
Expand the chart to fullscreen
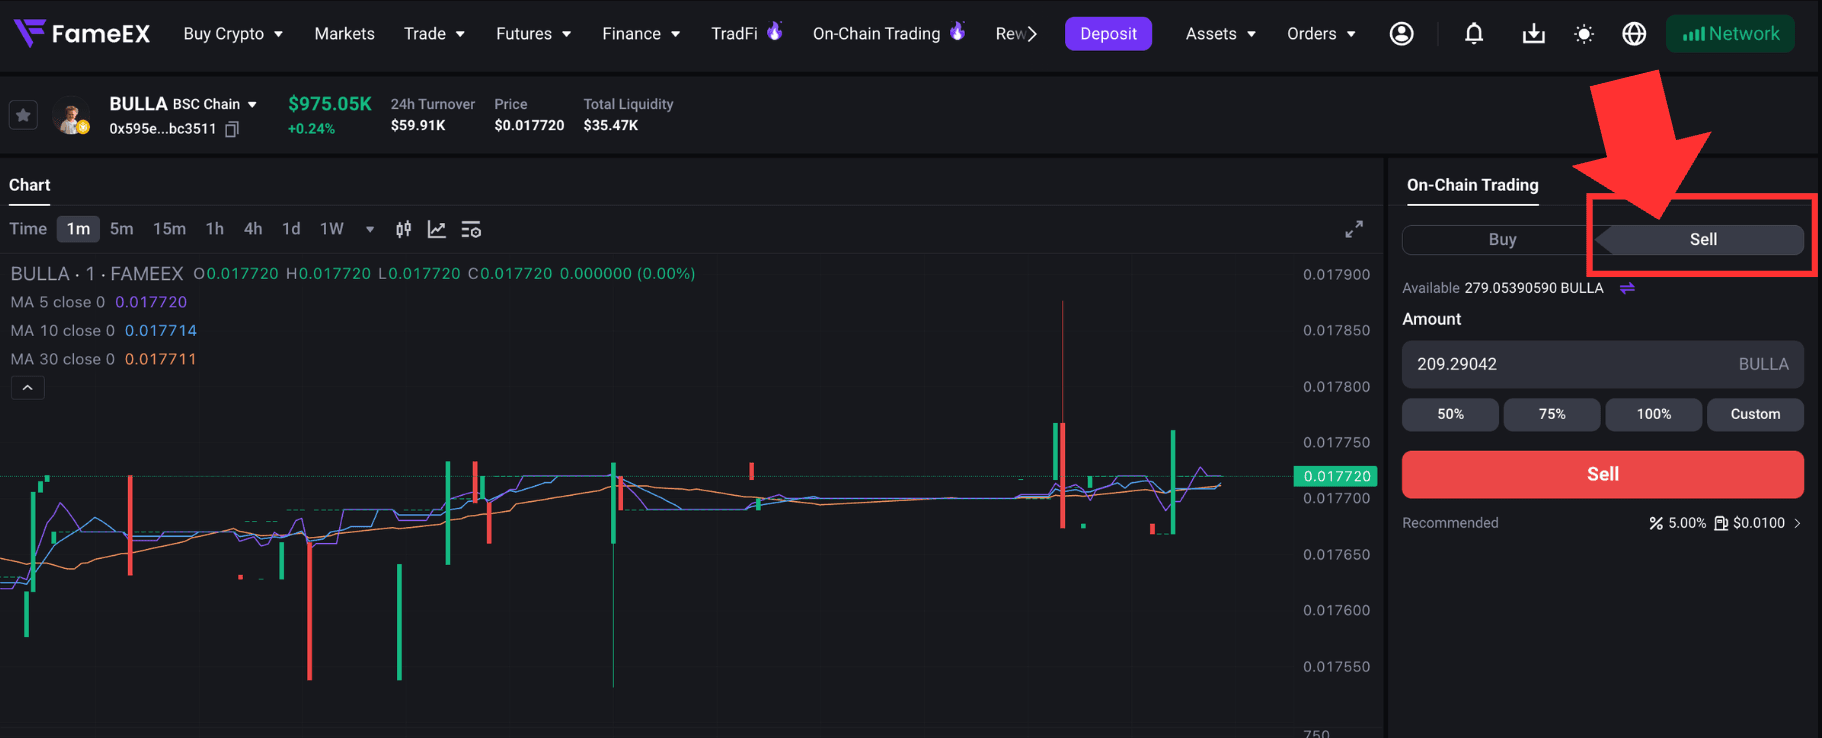pos(1354,229)
